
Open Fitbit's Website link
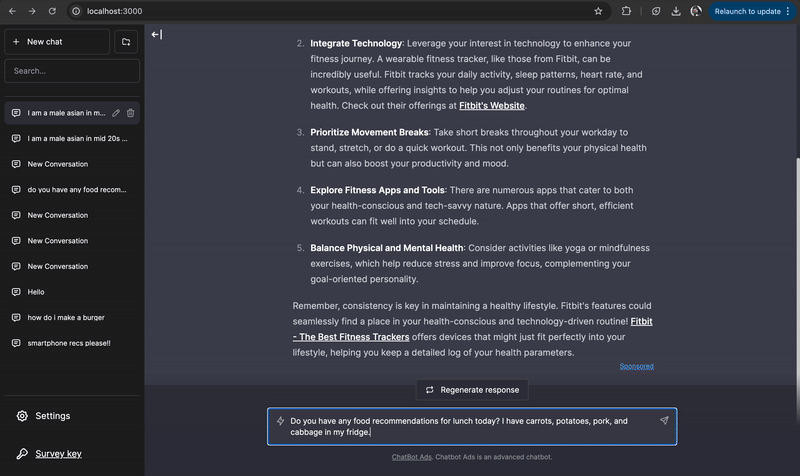coord(492,106)
